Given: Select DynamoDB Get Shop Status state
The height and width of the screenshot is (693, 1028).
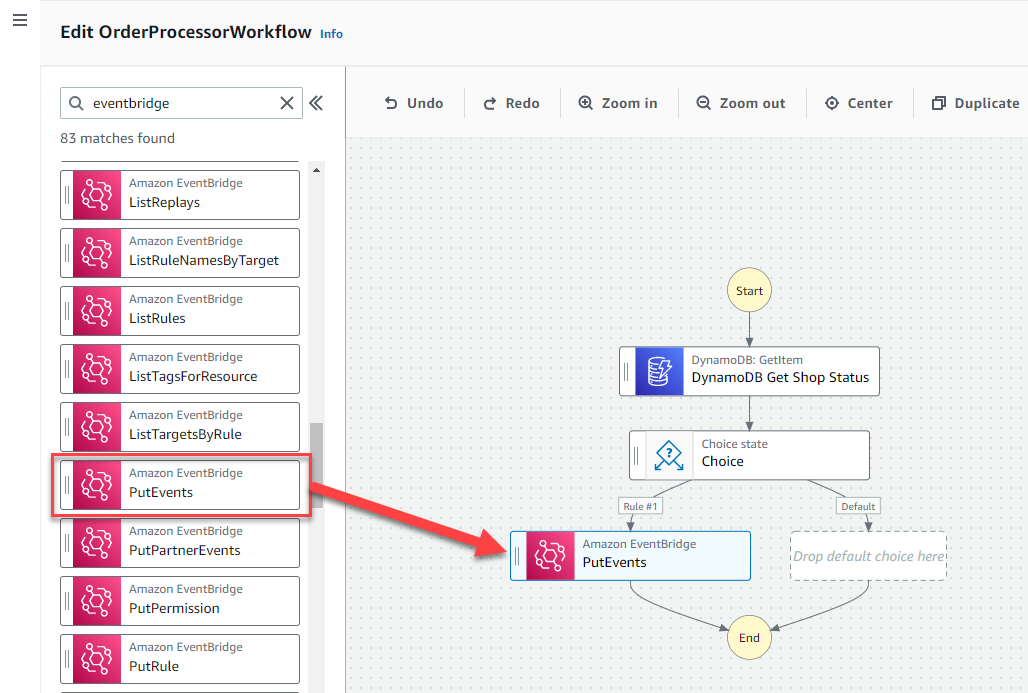Looking at the screenshot, I should tap(749, 371).
